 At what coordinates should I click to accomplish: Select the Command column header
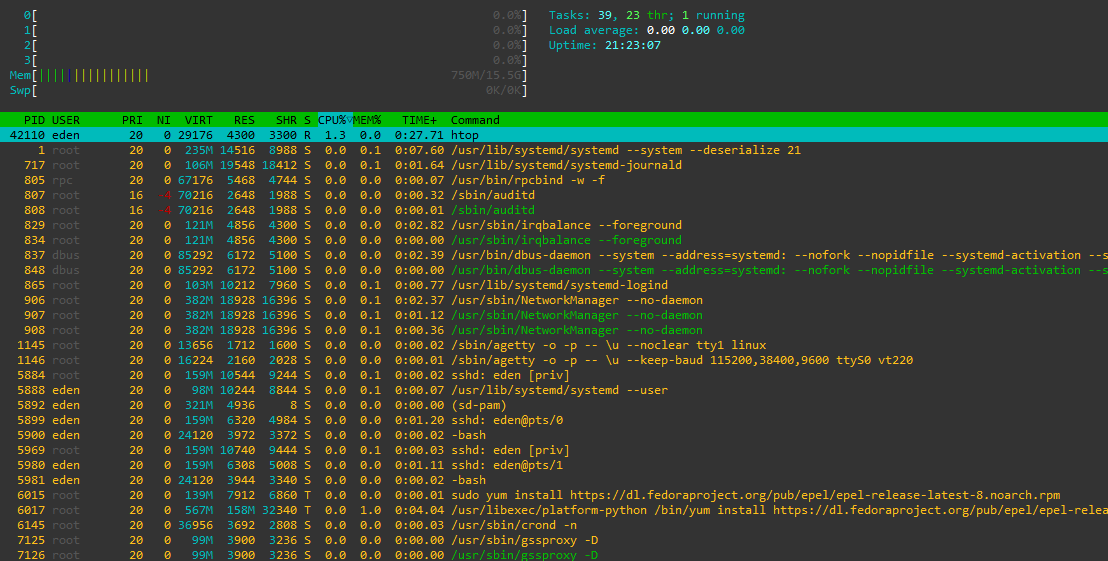pos(476,120)
